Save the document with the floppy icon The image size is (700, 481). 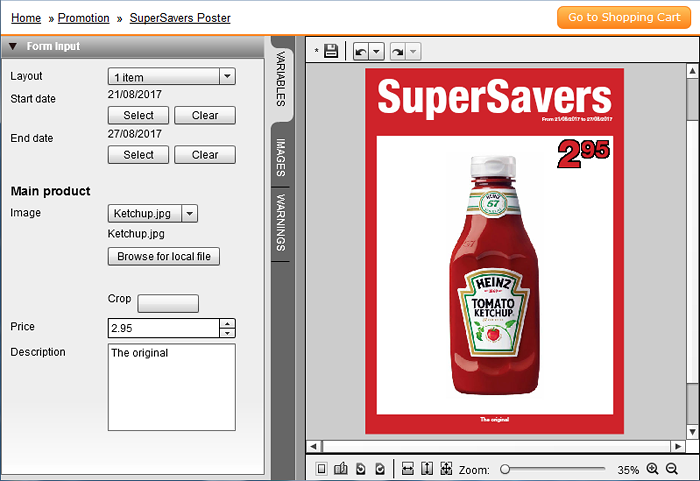[x=331, y=51]
